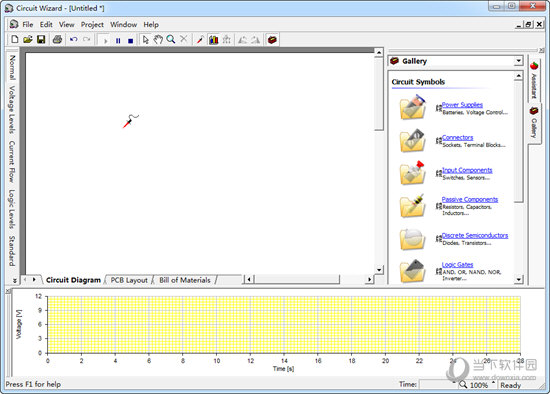Save the circuit with the floppy disk icon
The width and height of the screenshot is (550, 394).
(41, 39)
